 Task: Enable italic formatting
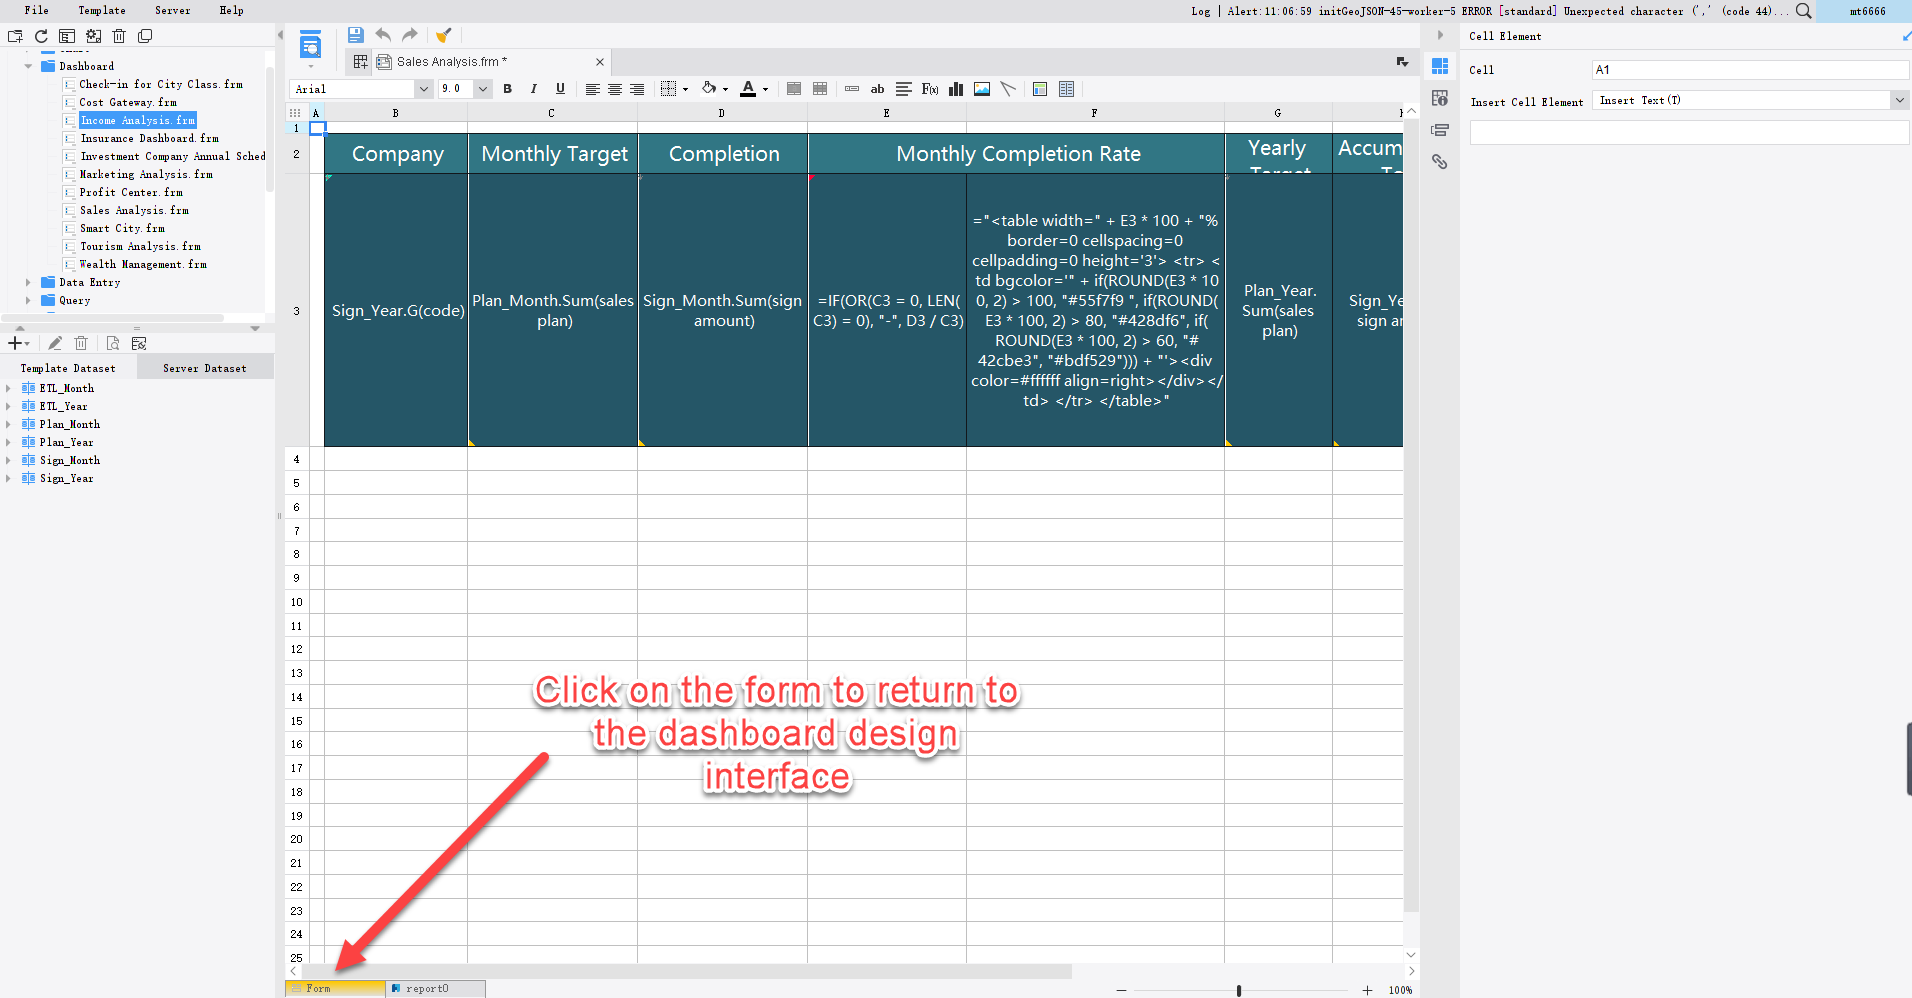(x=534, y=89)
